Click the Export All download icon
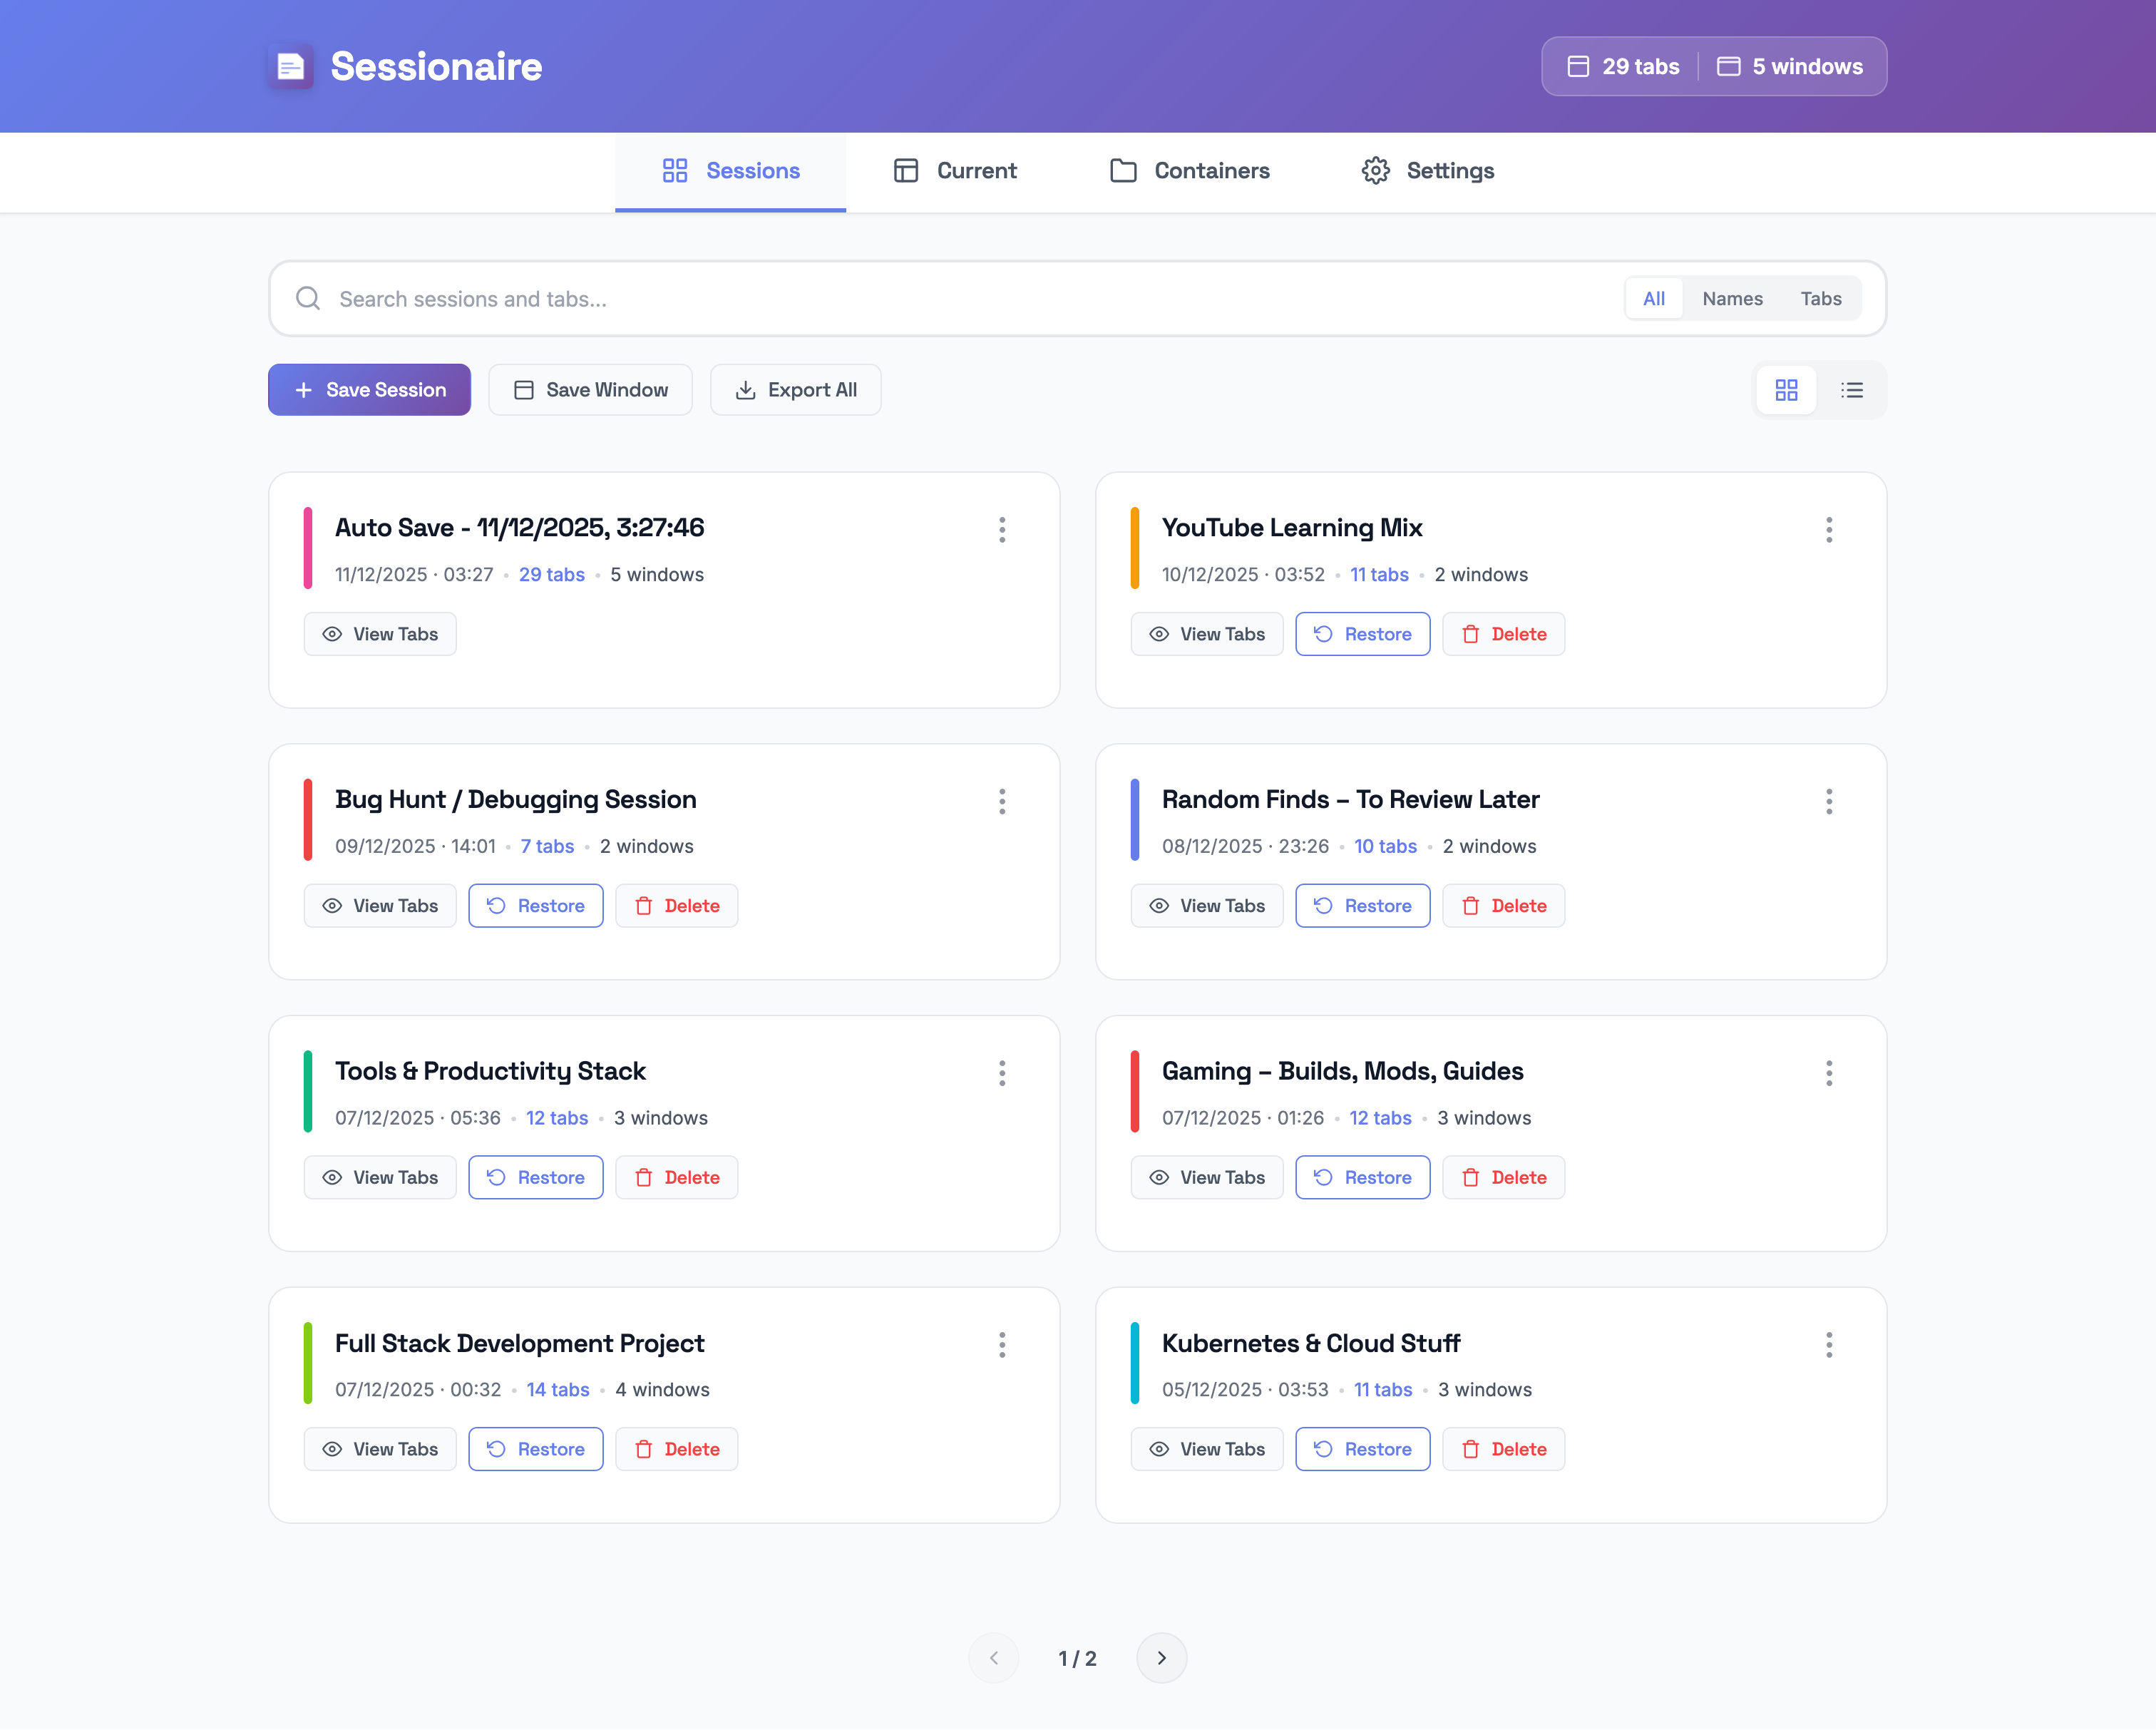This screenshot has width=2156, height=1730. click(x=745, y=389)
